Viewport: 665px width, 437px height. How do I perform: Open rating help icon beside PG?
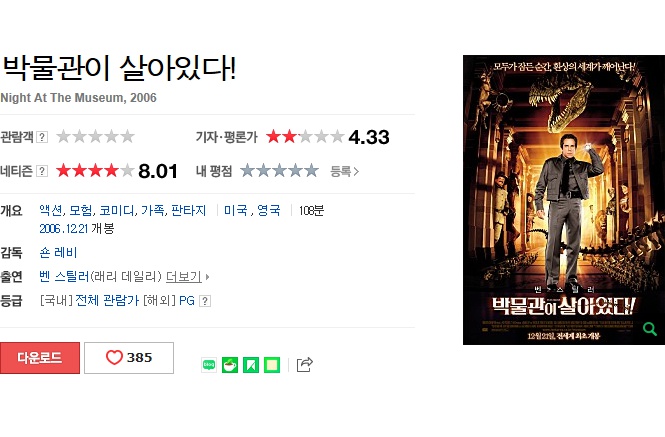click(x=205, y=301)
